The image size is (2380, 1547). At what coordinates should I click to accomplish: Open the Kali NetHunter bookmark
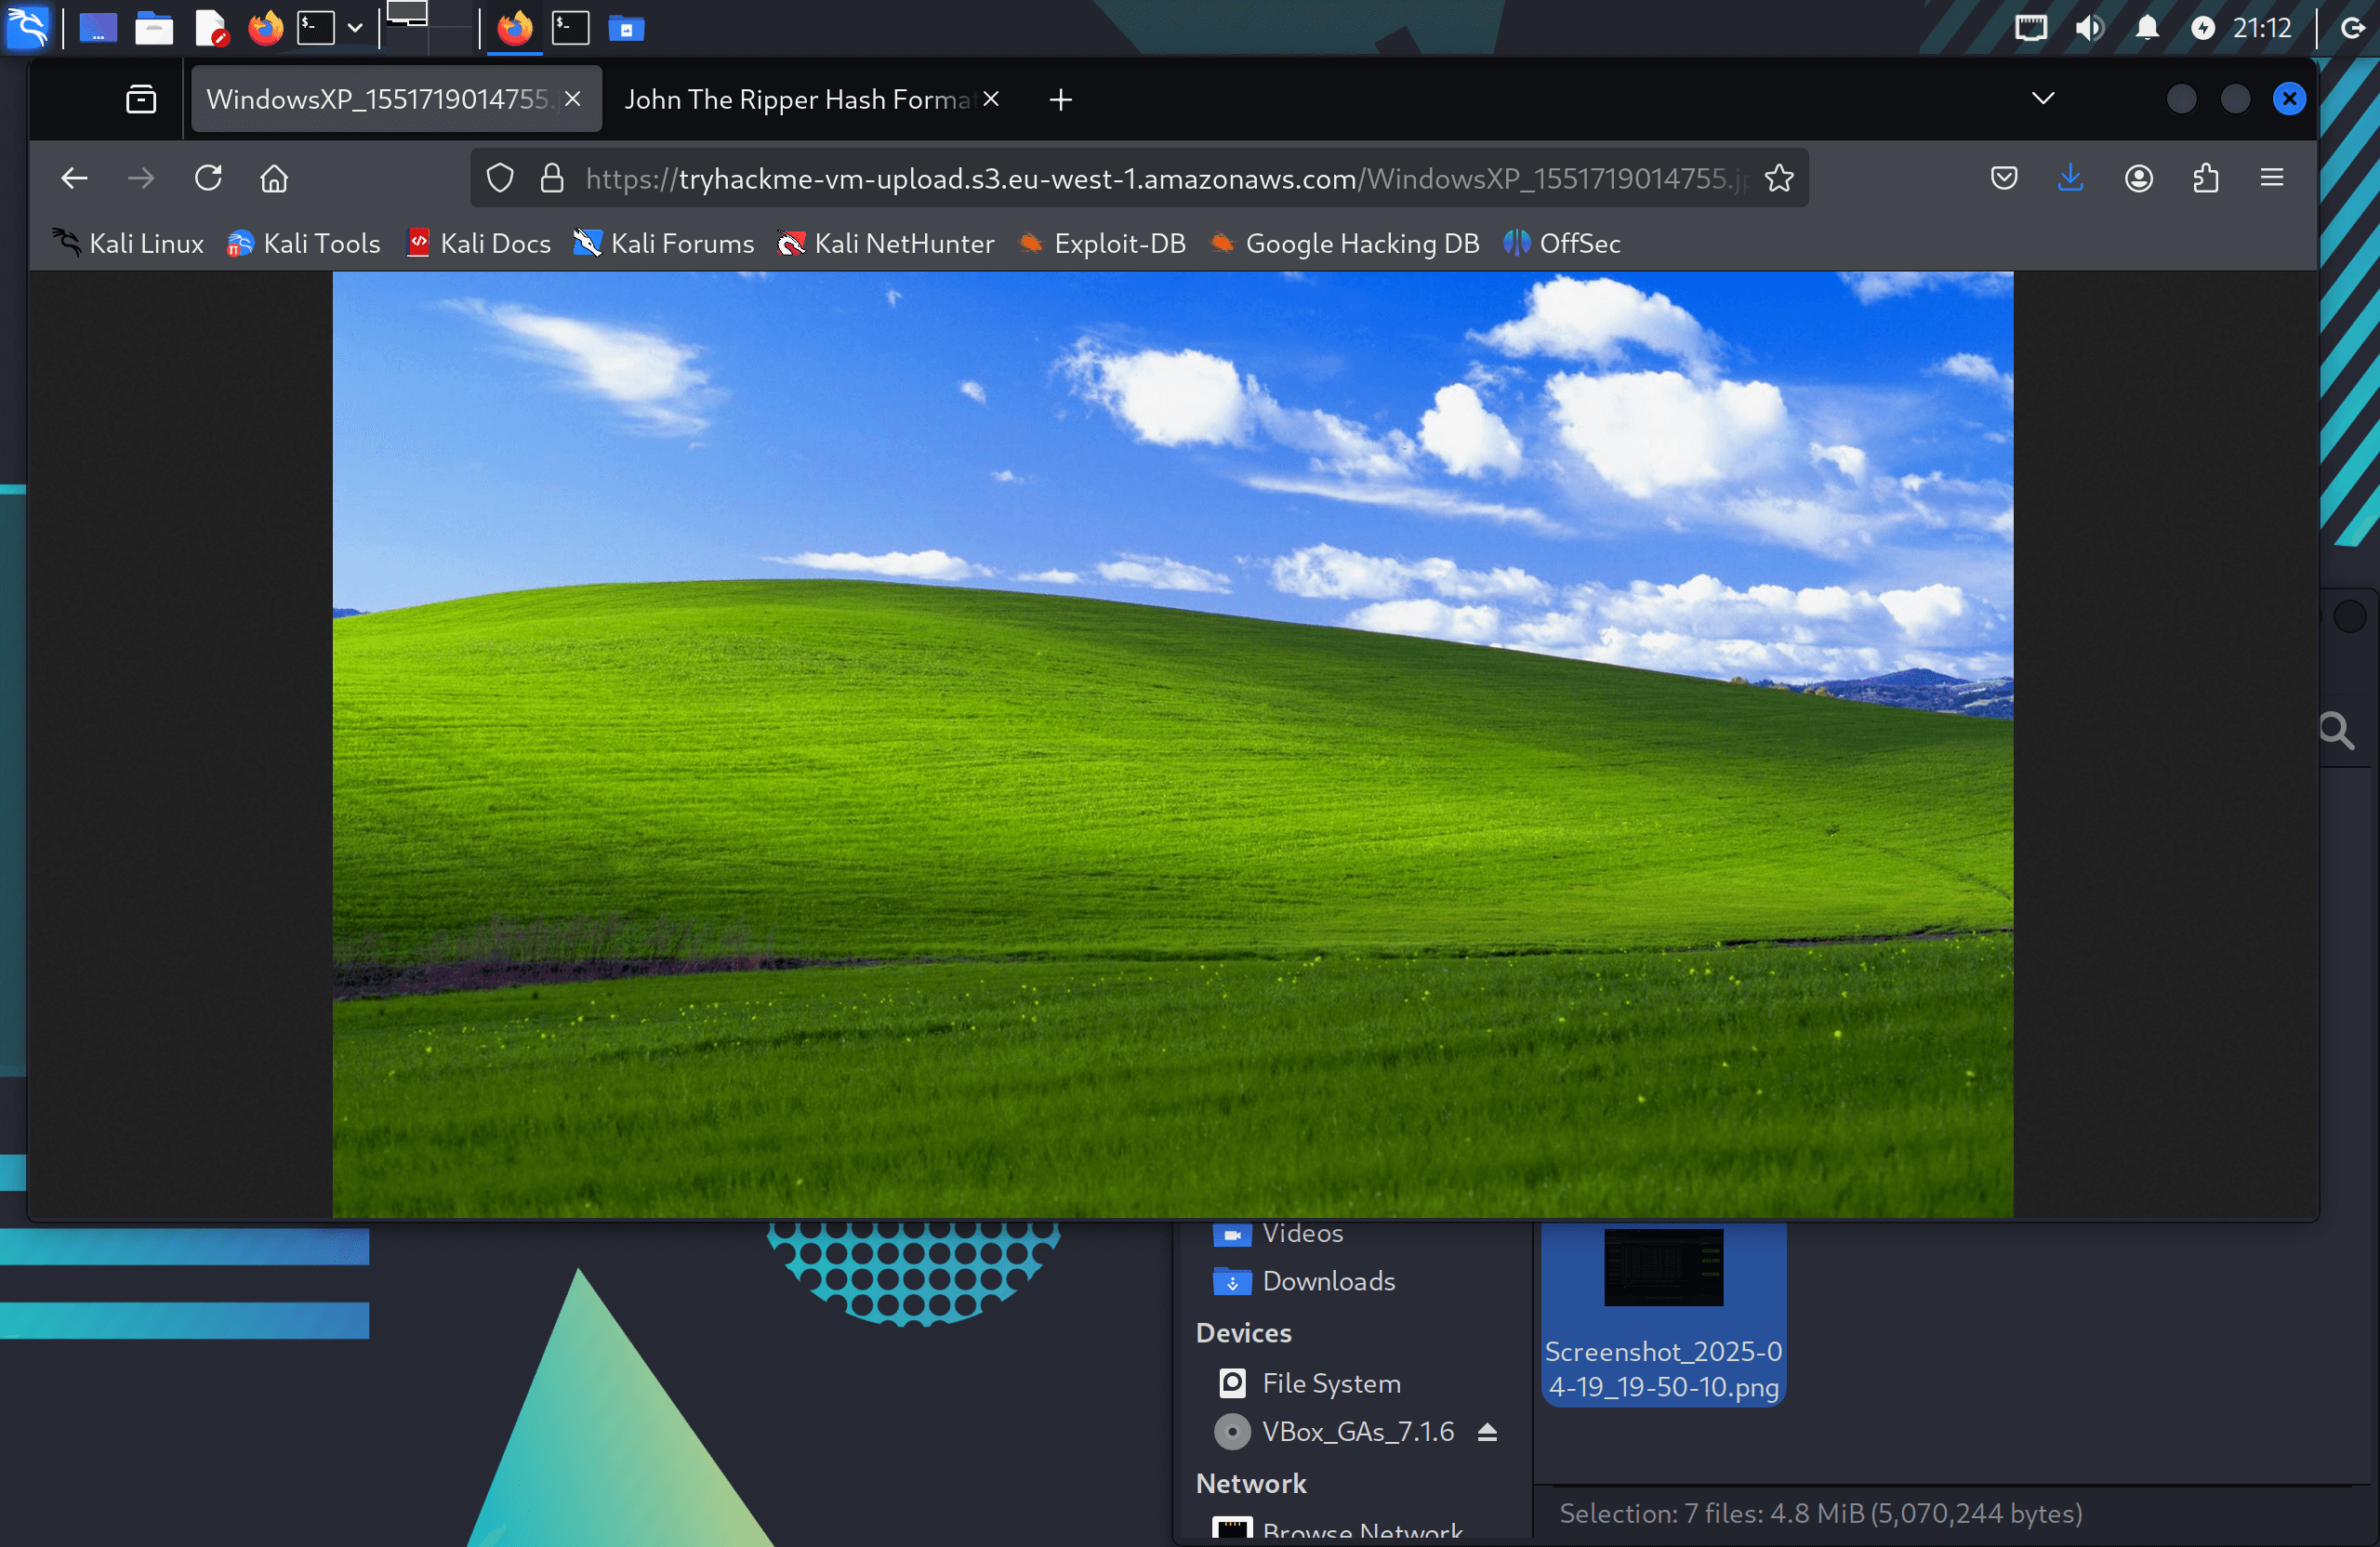[x=886, y=243]
